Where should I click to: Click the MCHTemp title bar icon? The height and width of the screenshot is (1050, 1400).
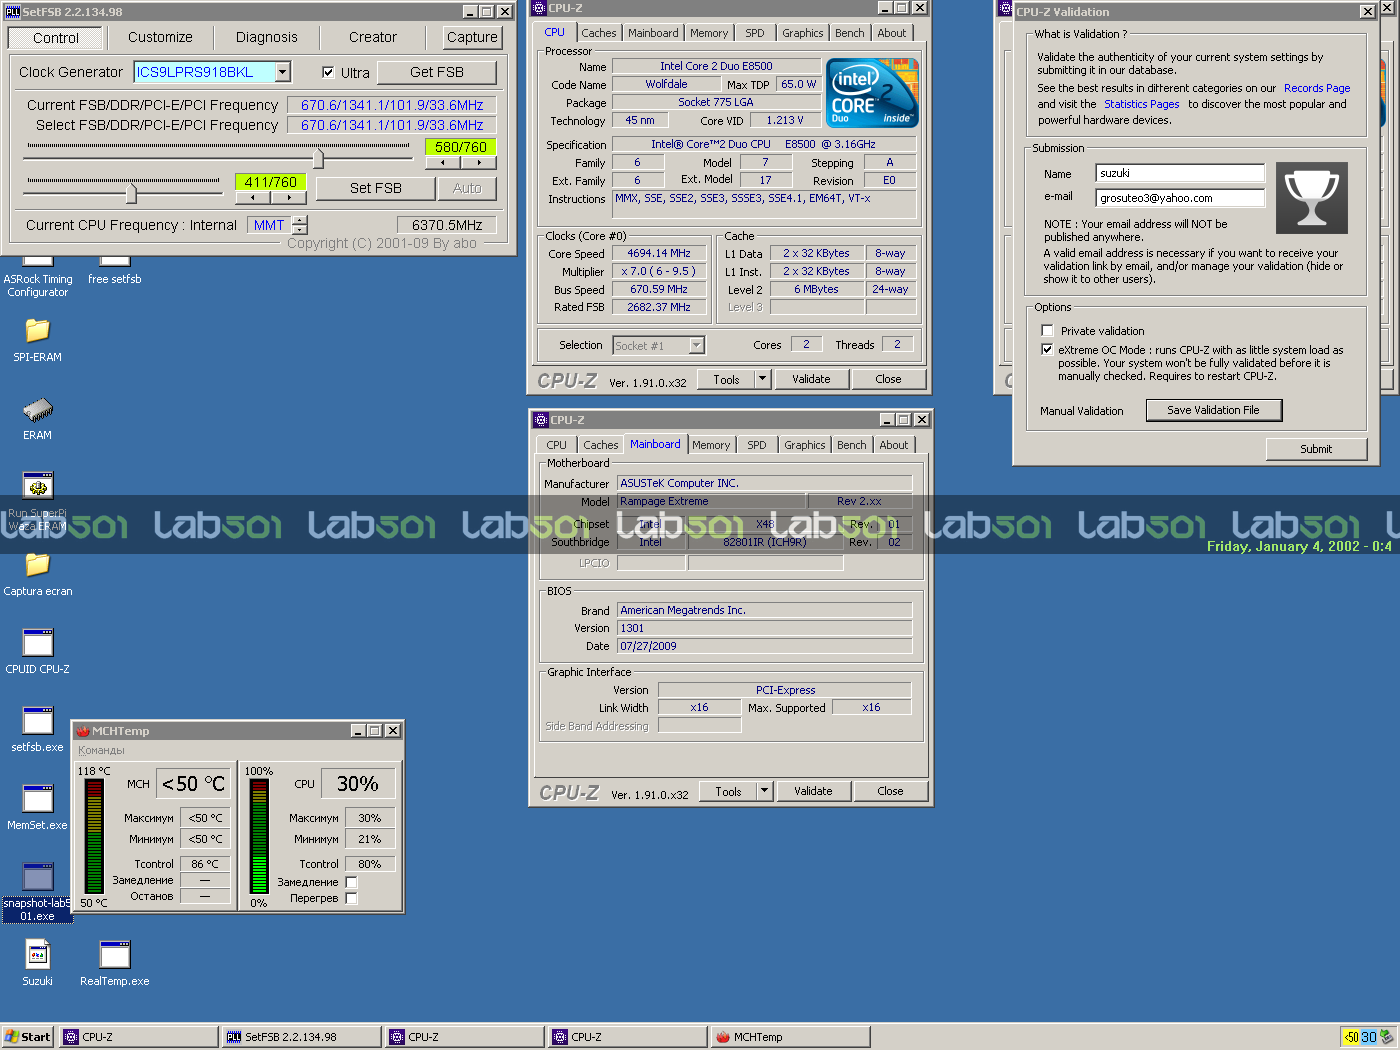[x=83, y=731]
